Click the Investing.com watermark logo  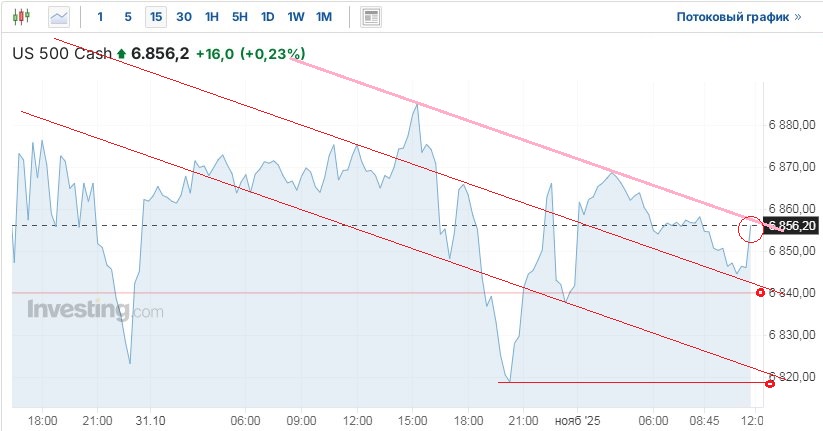[95, 310]
